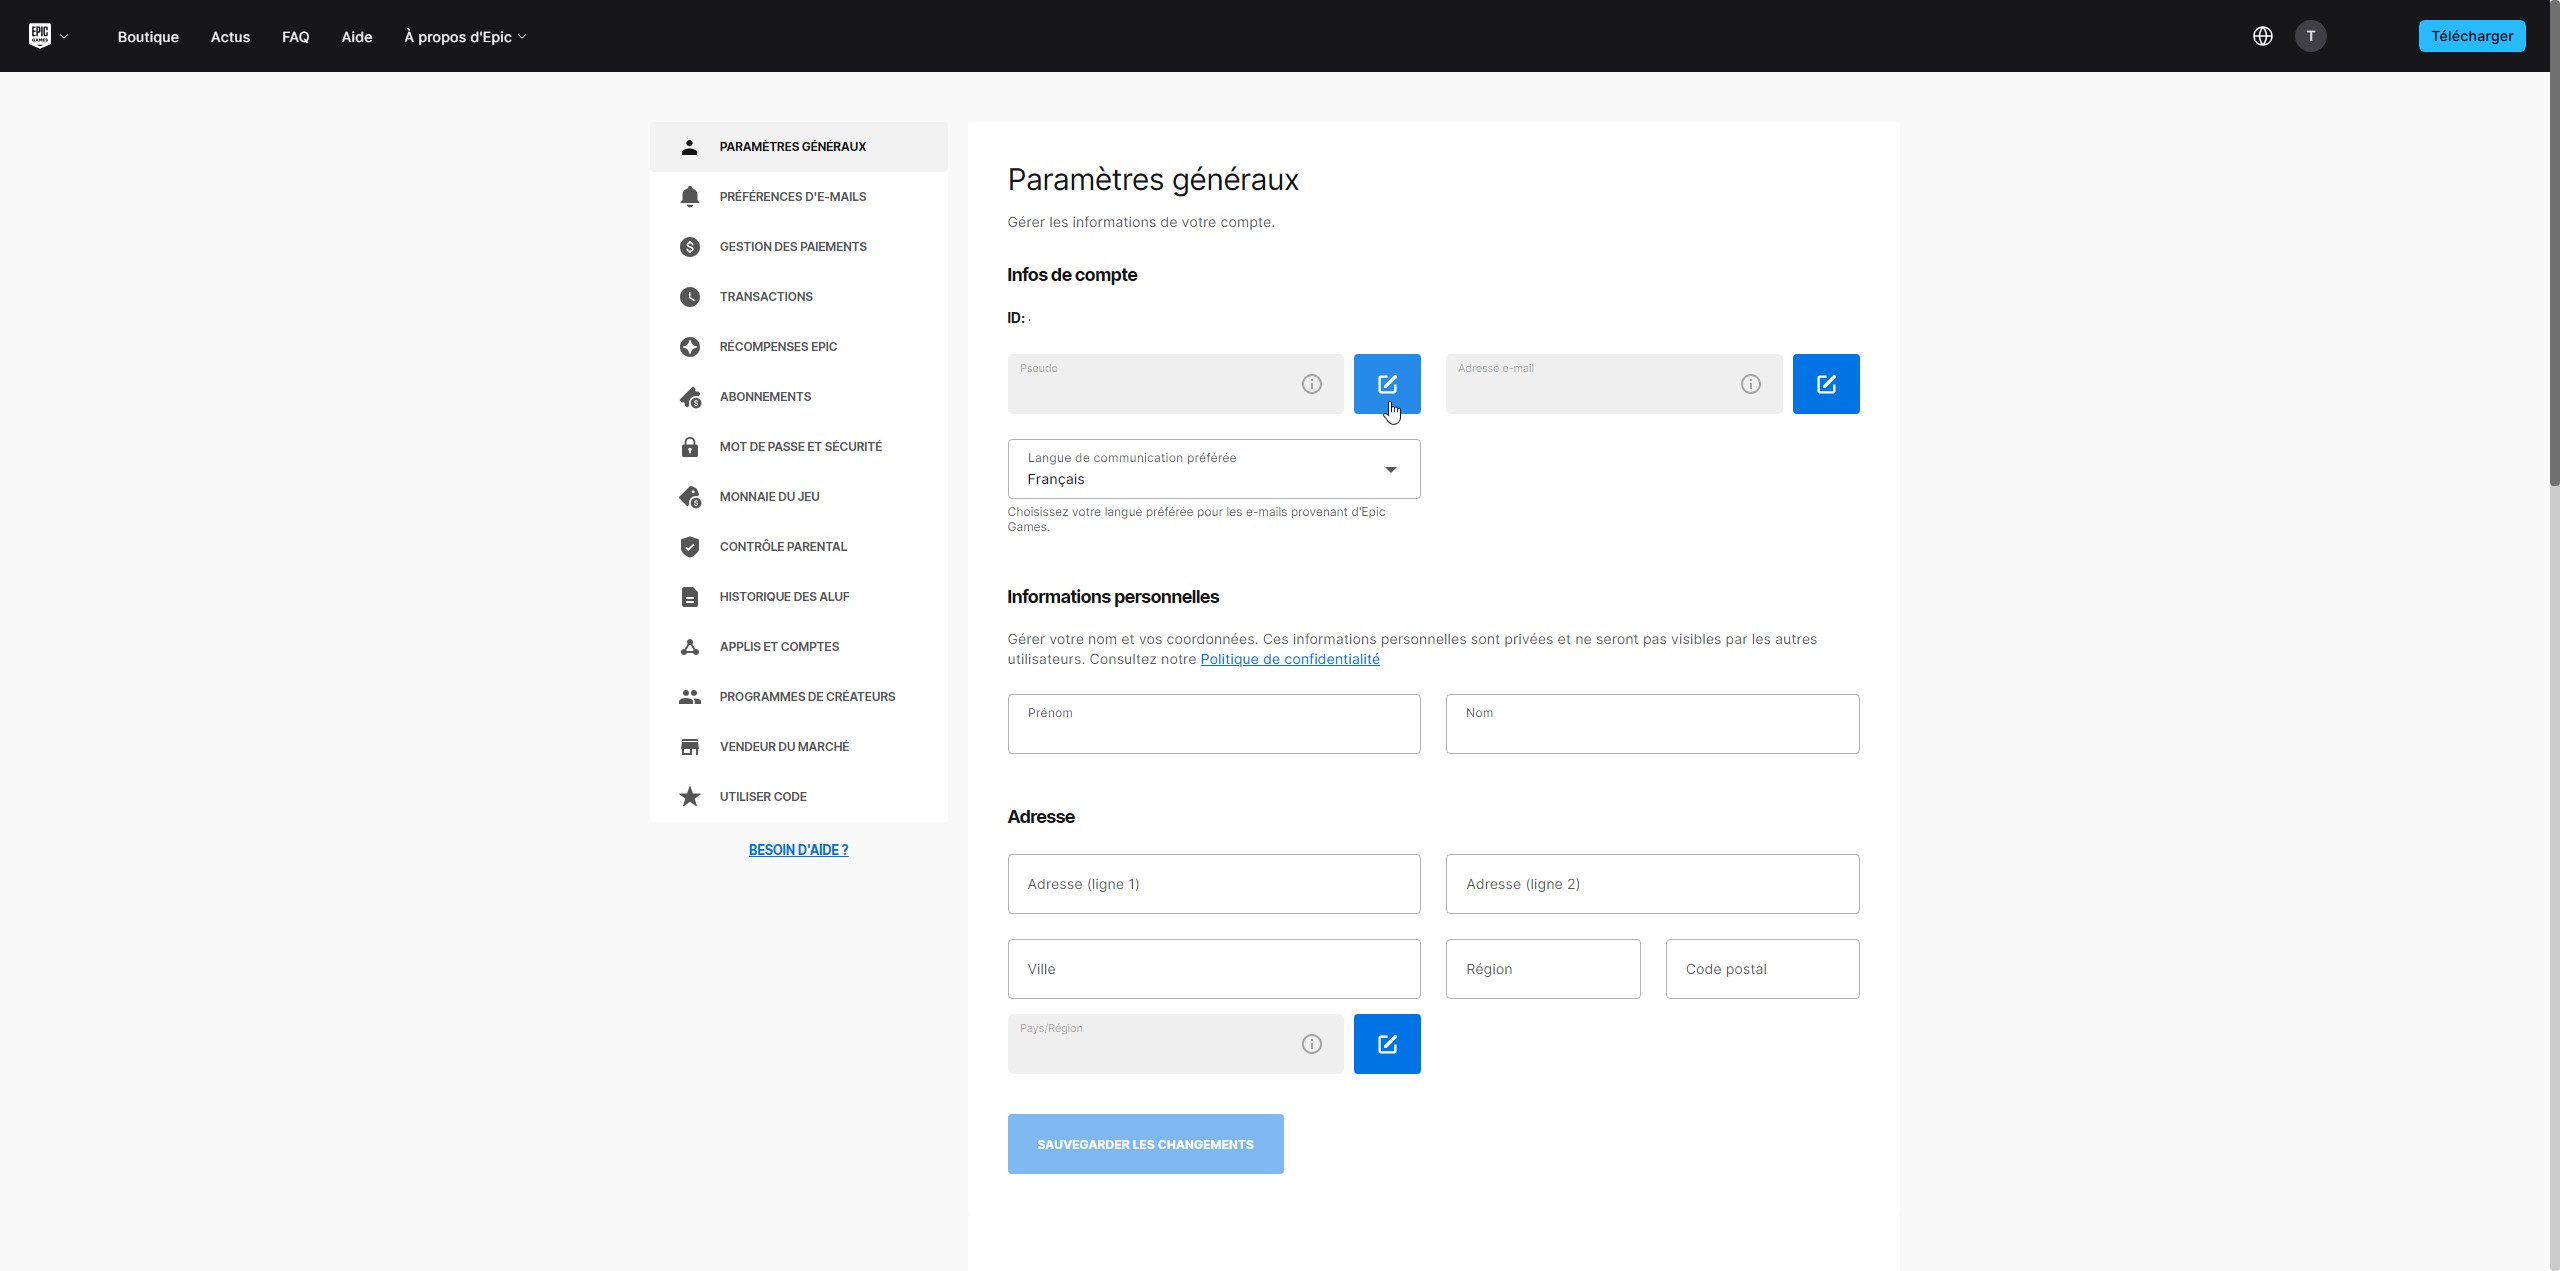Viewport: 2560px width, 1271px height.
Task: Select Utiliser code in sidebar
Action: 762,797
